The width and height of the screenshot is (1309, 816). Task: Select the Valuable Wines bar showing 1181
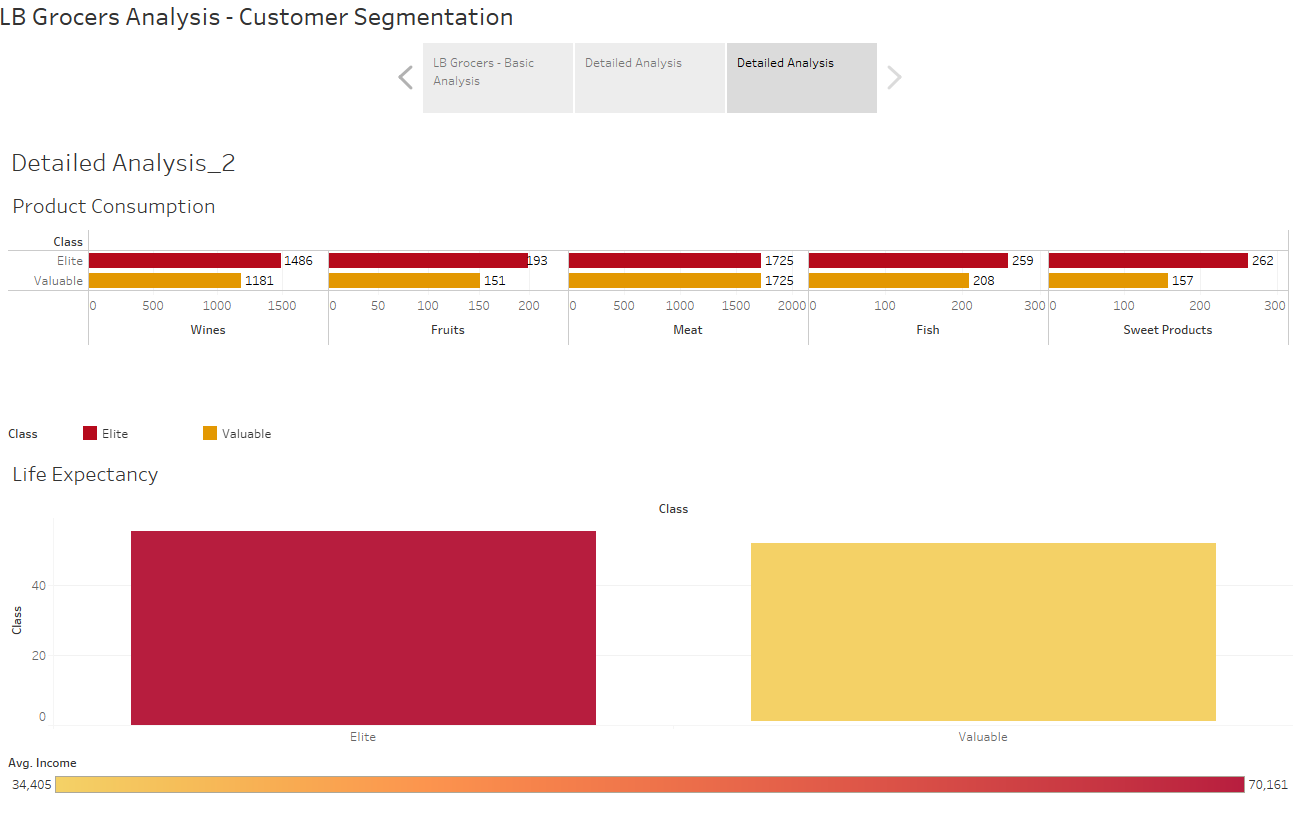click(165, 280)
